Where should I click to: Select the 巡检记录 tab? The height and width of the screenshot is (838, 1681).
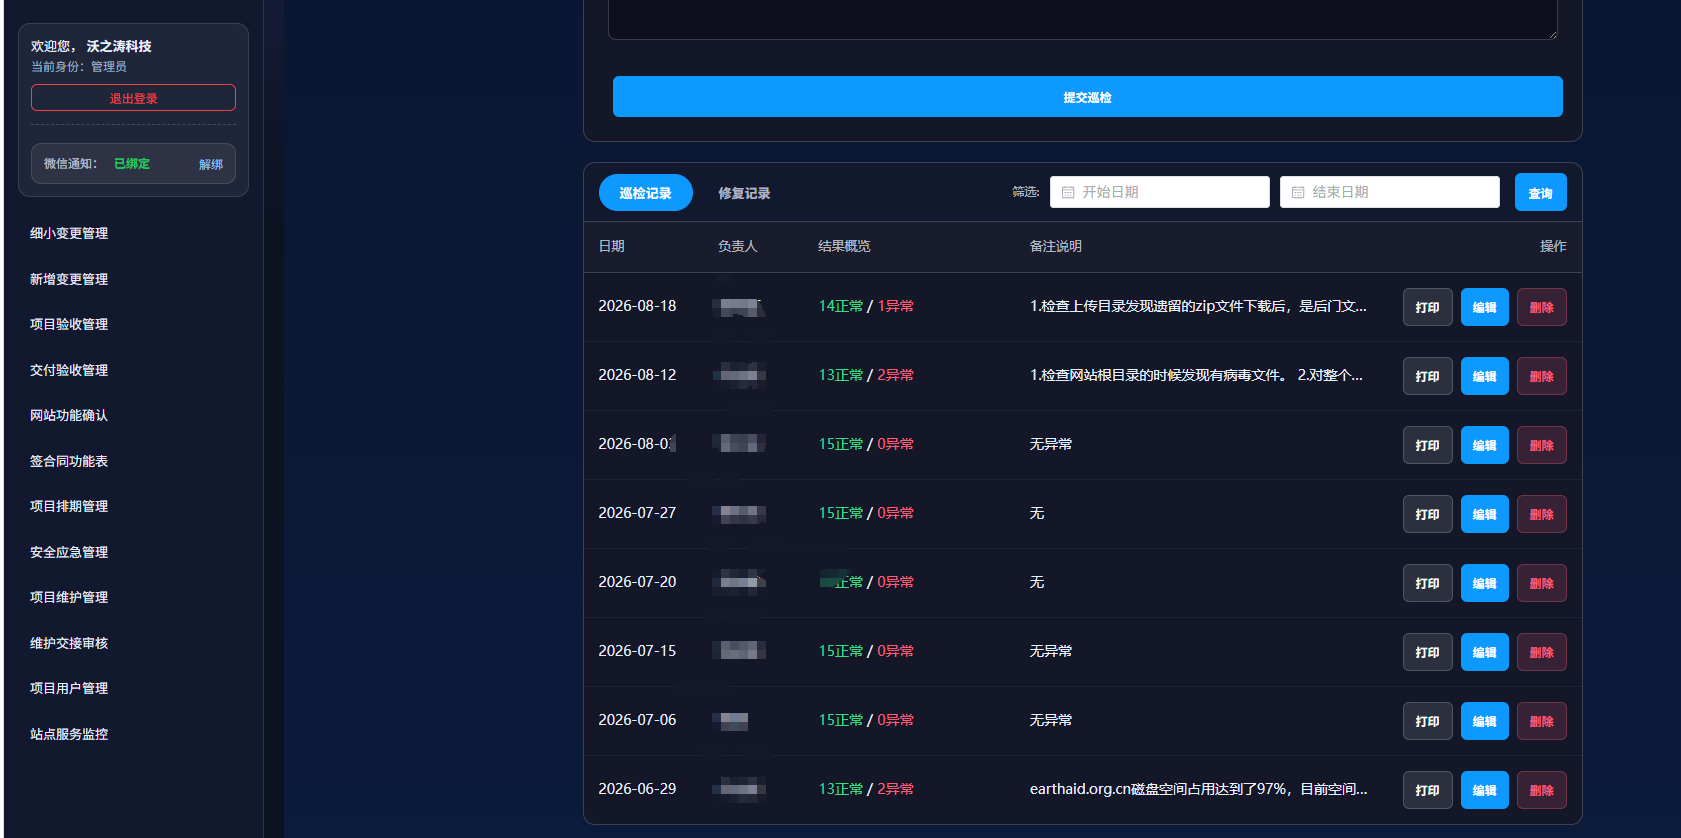coord(645,193)
